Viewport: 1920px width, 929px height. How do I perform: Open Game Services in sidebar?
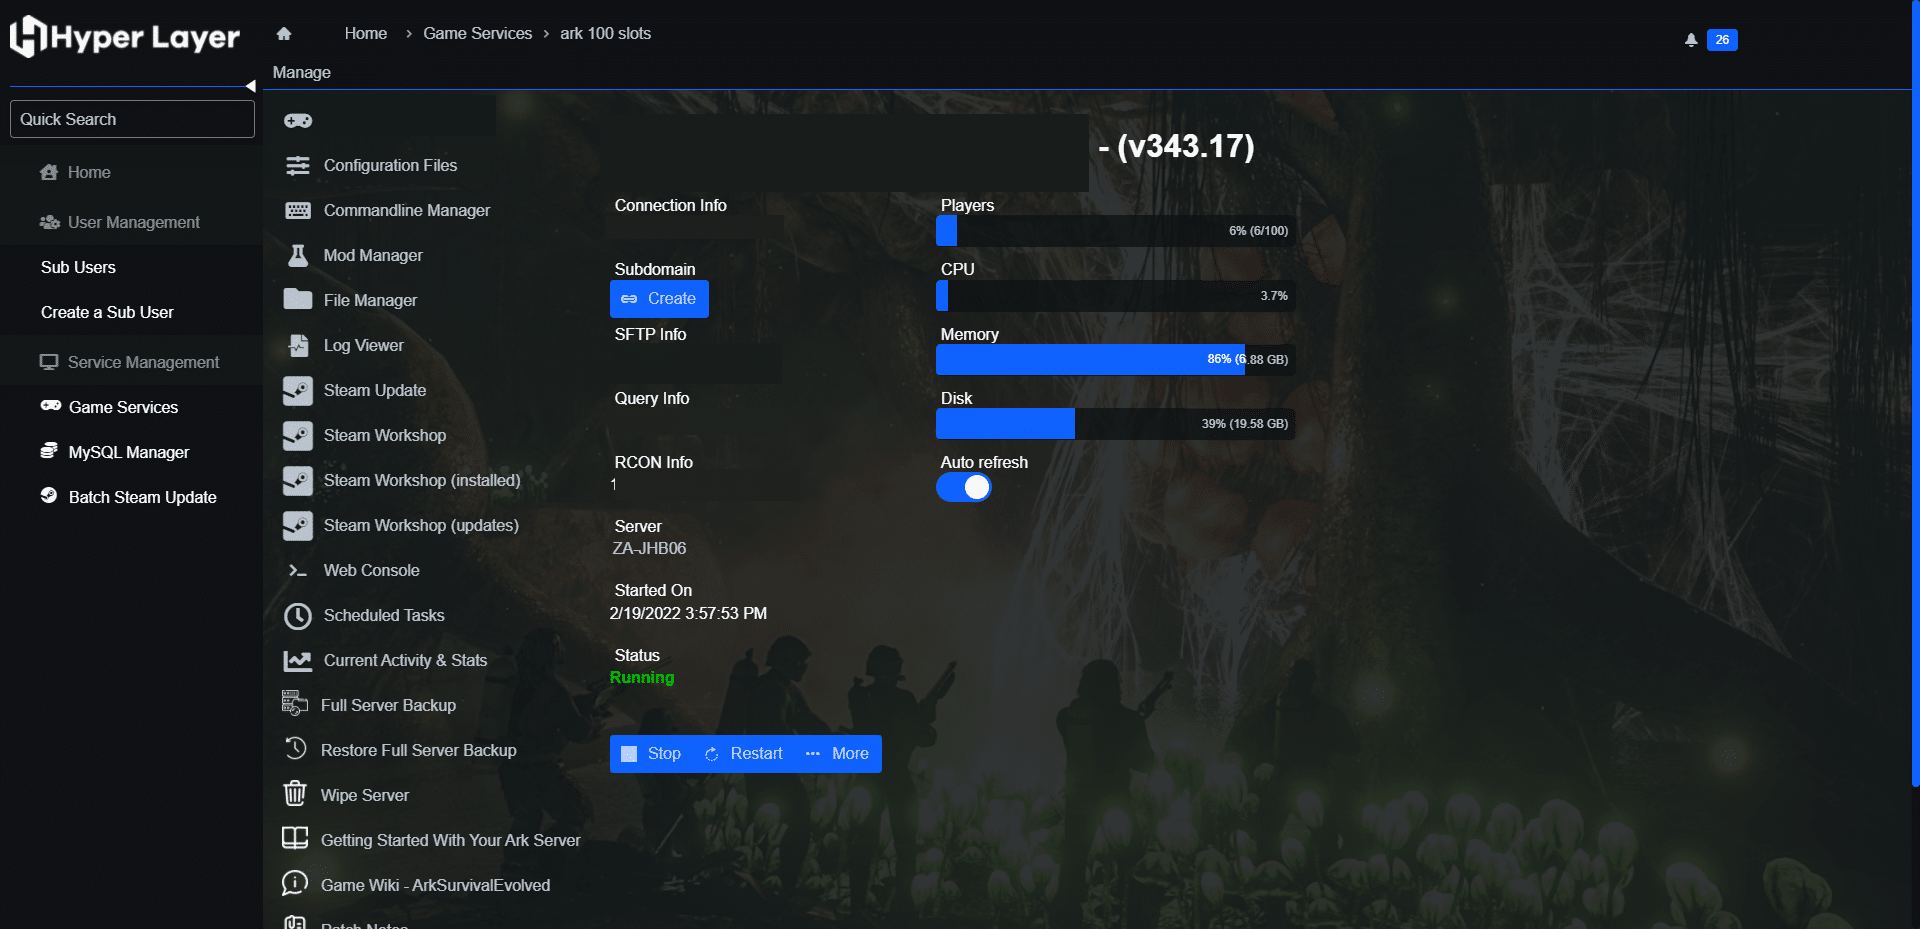pyautogui.click(x=123, y=407)
